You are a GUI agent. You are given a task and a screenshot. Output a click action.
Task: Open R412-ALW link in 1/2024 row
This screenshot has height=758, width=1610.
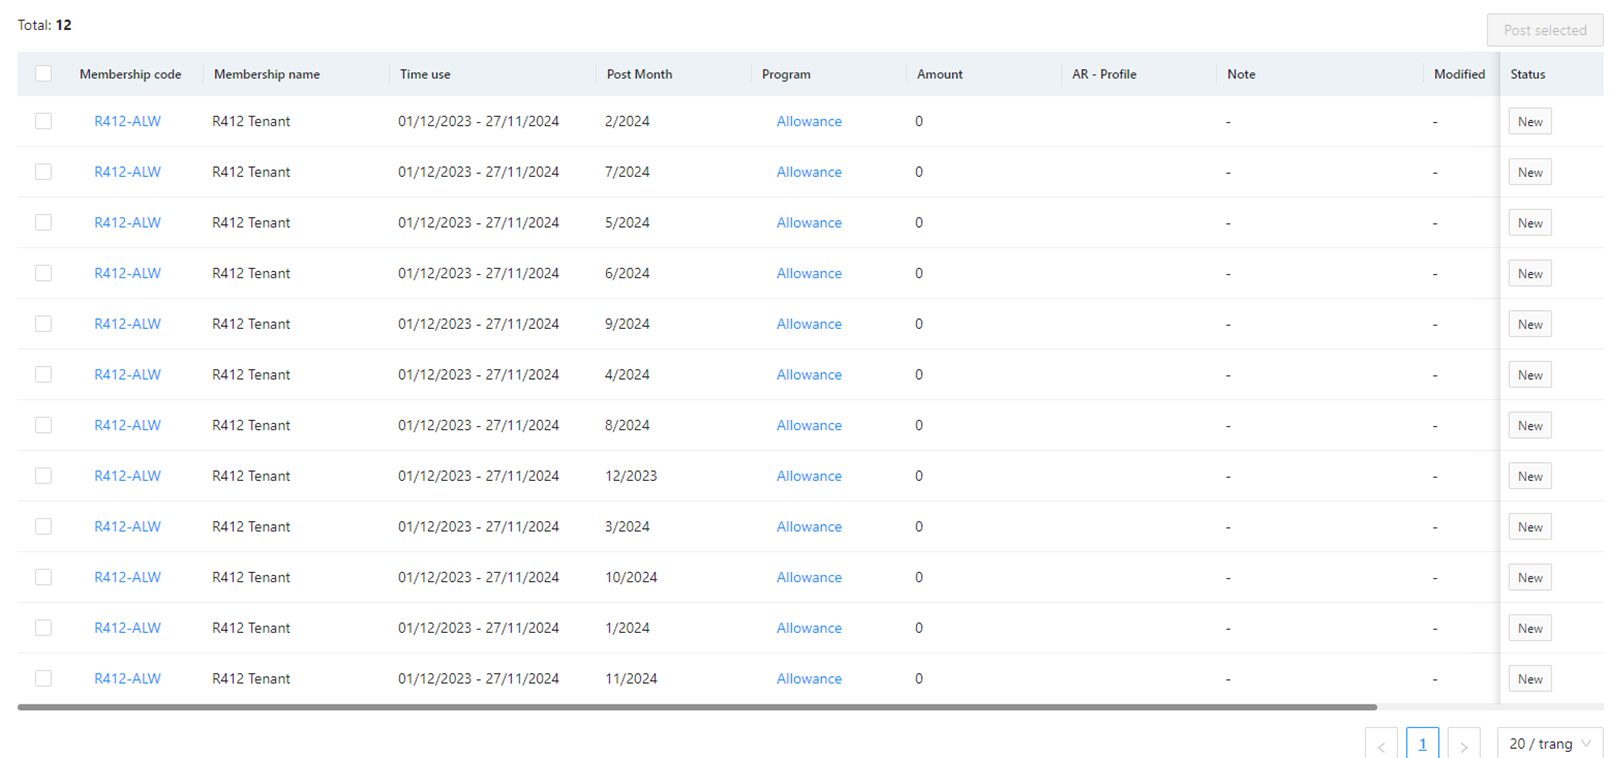[x=127, y=628]
